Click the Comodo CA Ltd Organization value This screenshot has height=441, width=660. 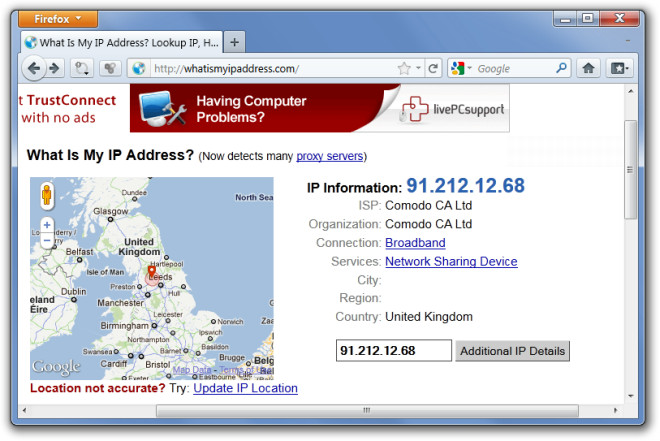click(428, 224)
